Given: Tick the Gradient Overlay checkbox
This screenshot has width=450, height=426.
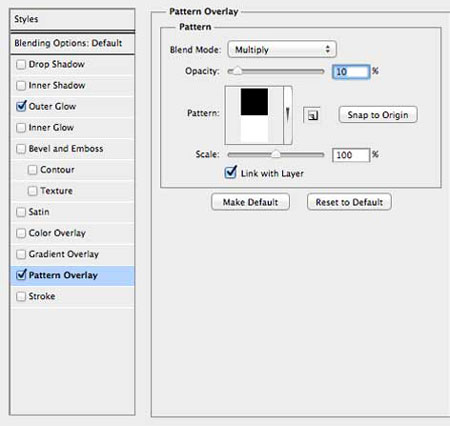Looking at the screenshot, I should point(21,254).
